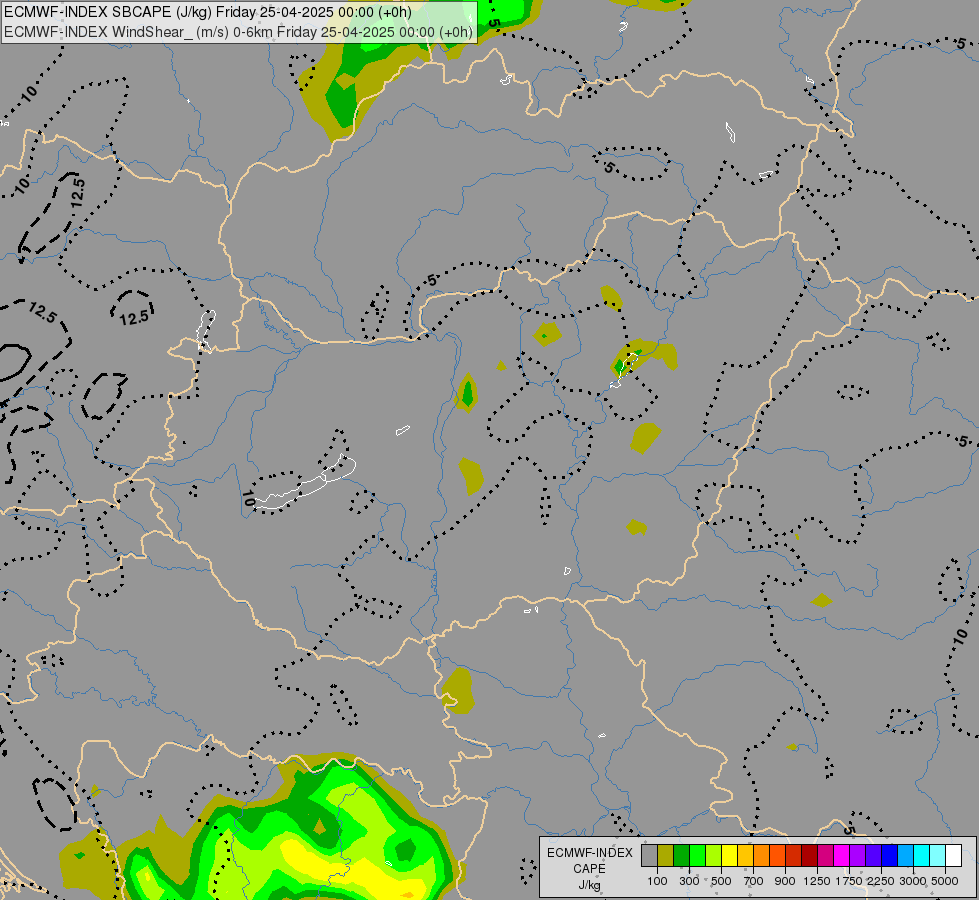Click the legend value 900
This screenshot has width=979, height=900.
[x=785, y=881]
